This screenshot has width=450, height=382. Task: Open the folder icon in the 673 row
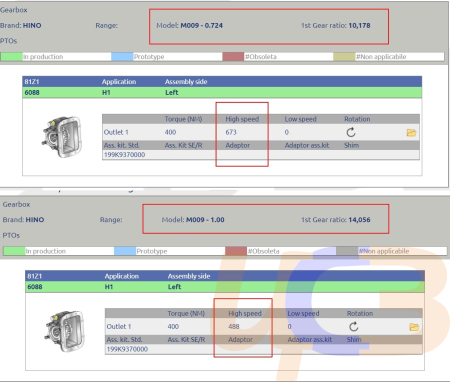(x=411, y=133)
